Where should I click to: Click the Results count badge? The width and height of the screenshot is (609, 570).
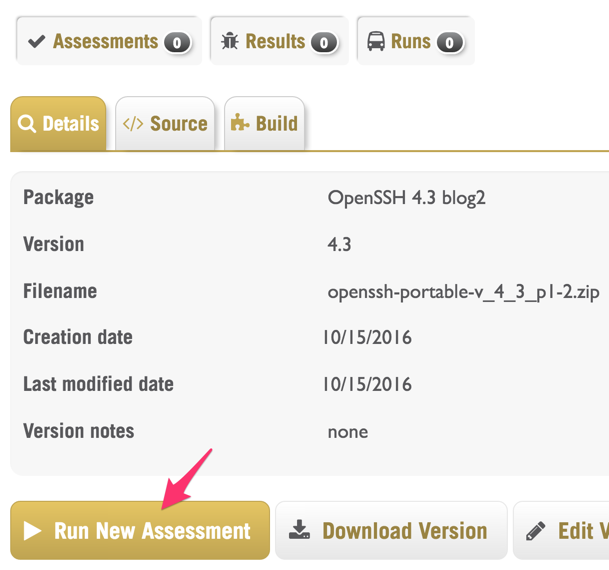click(324, 42)
